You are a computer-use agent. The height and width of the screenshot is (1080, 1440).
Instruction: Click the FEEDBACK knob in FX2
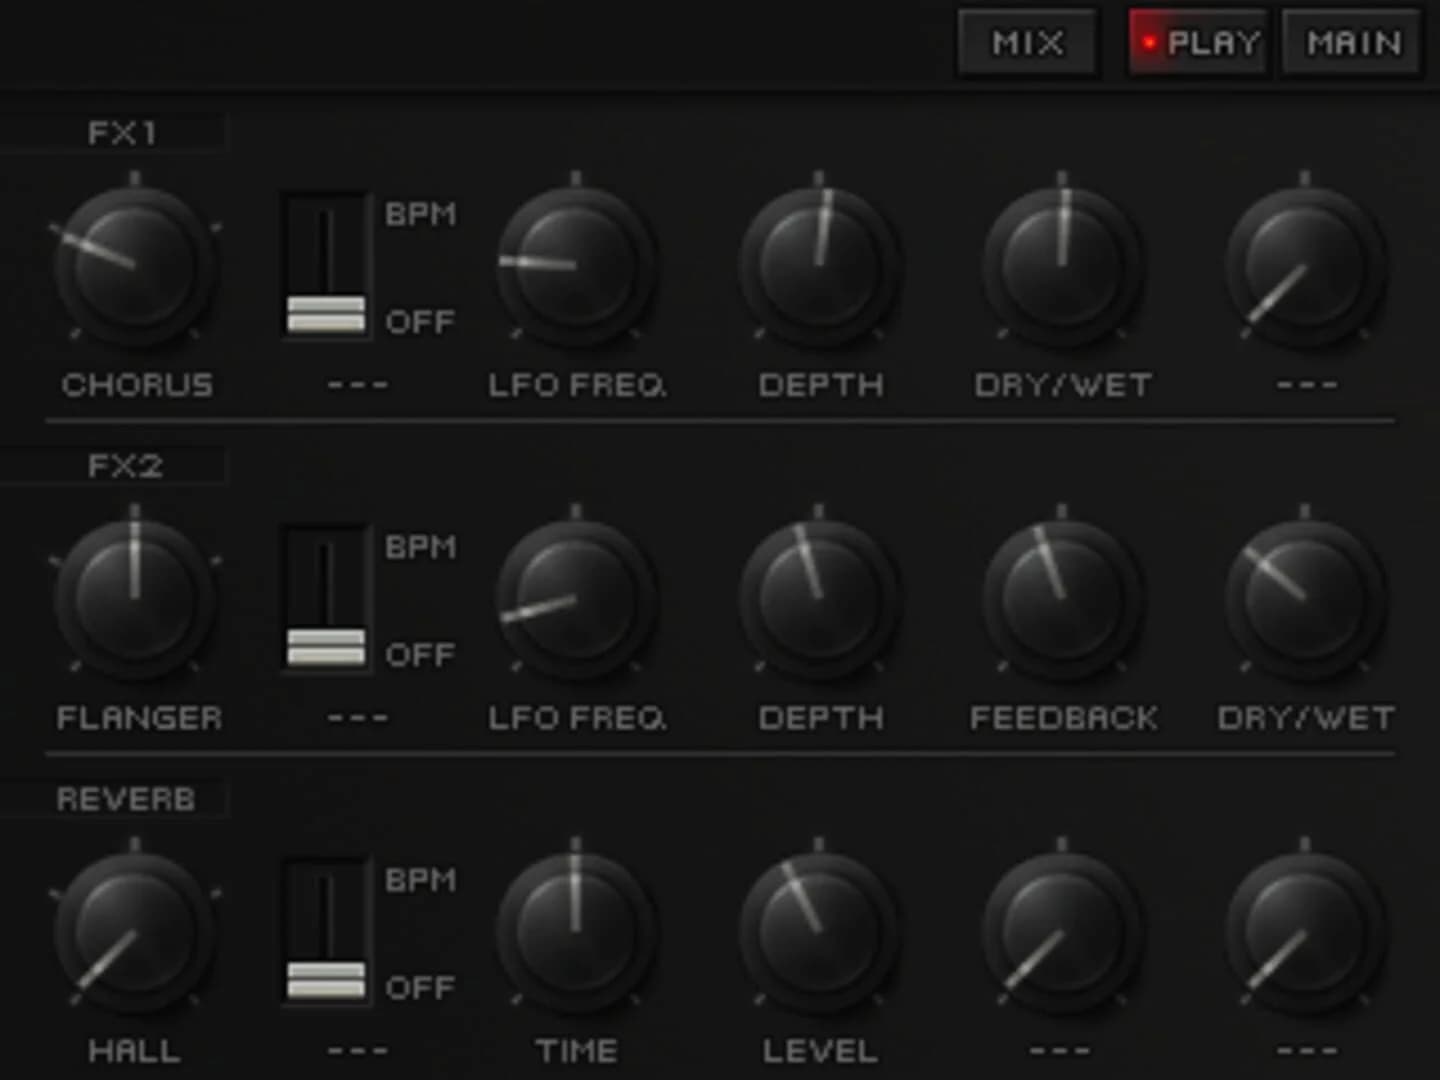point(1062,600)
